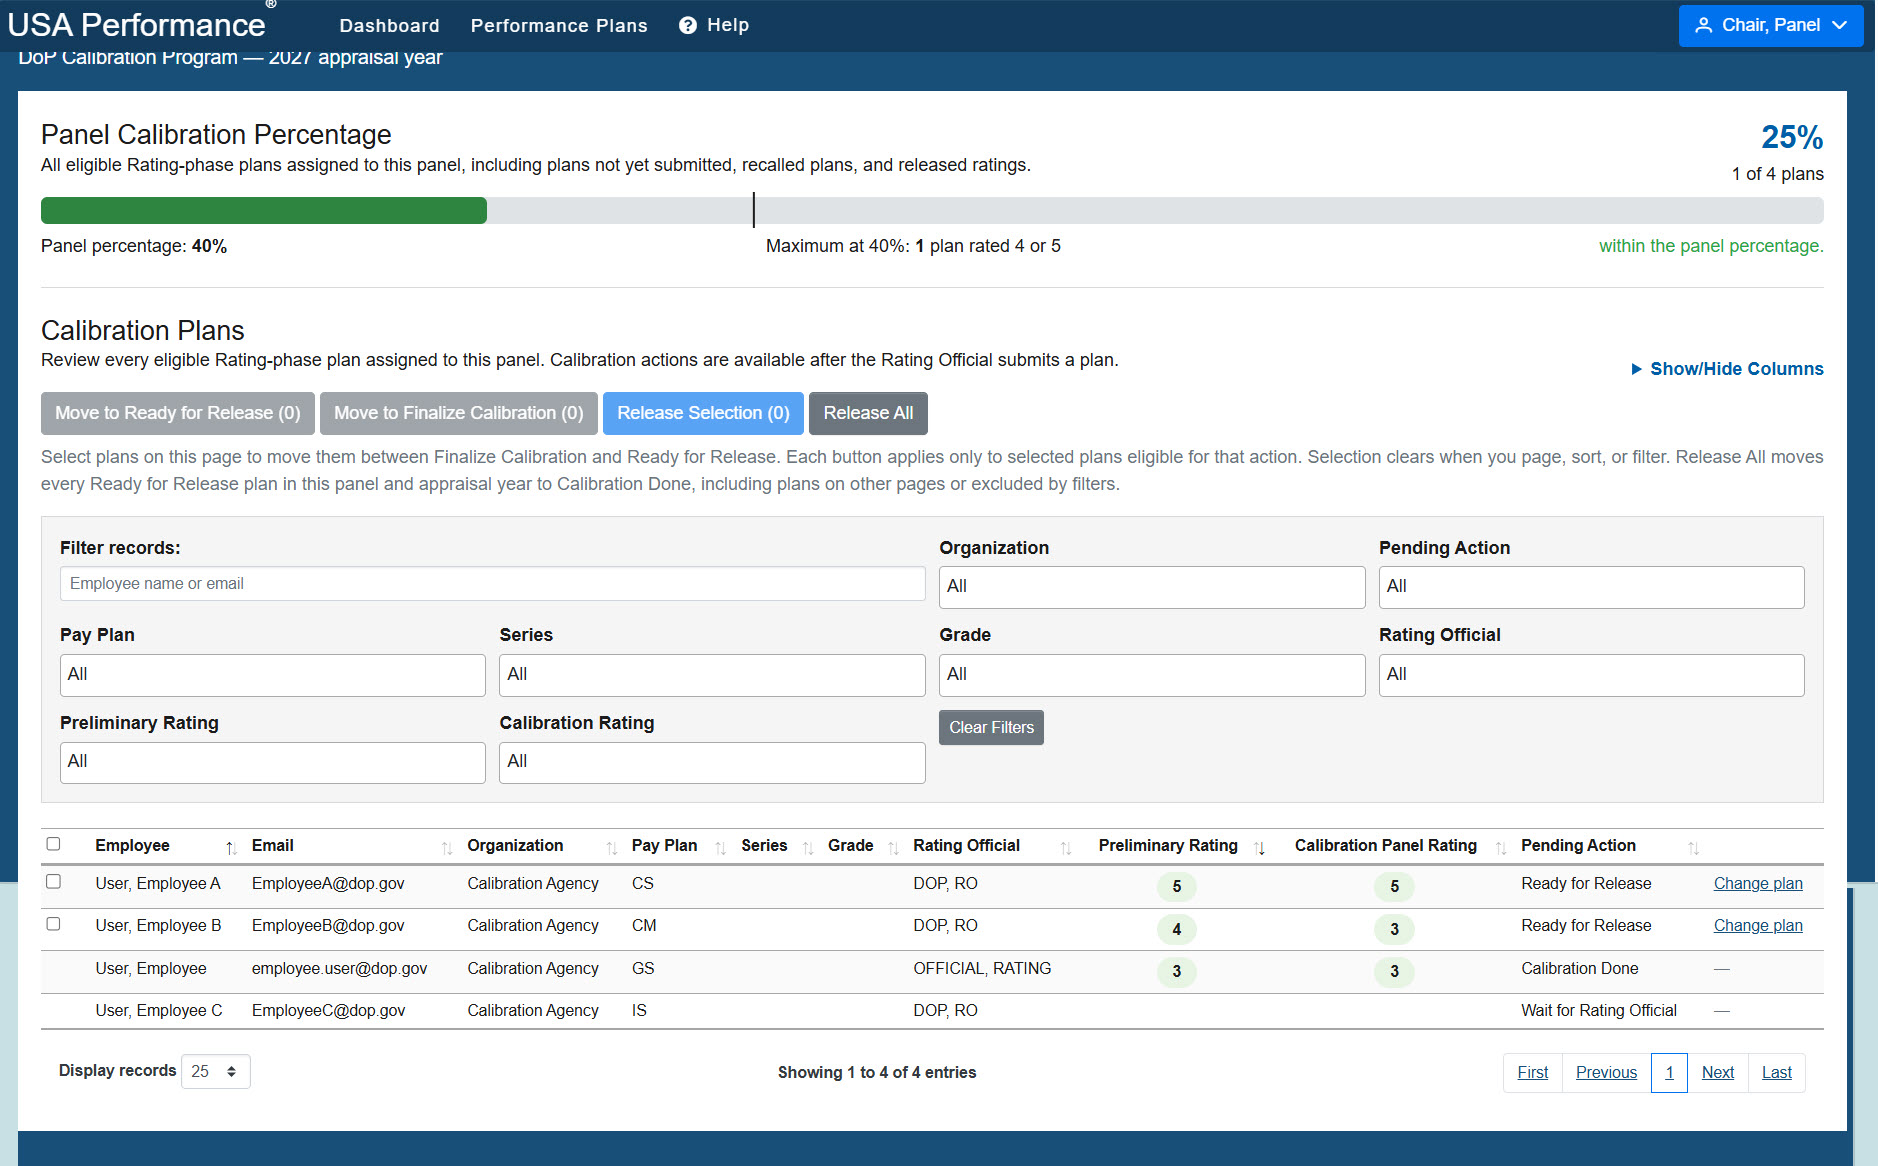
Task: Expand the Show/Hide Columns section
Action: [x=1727, y=369]
